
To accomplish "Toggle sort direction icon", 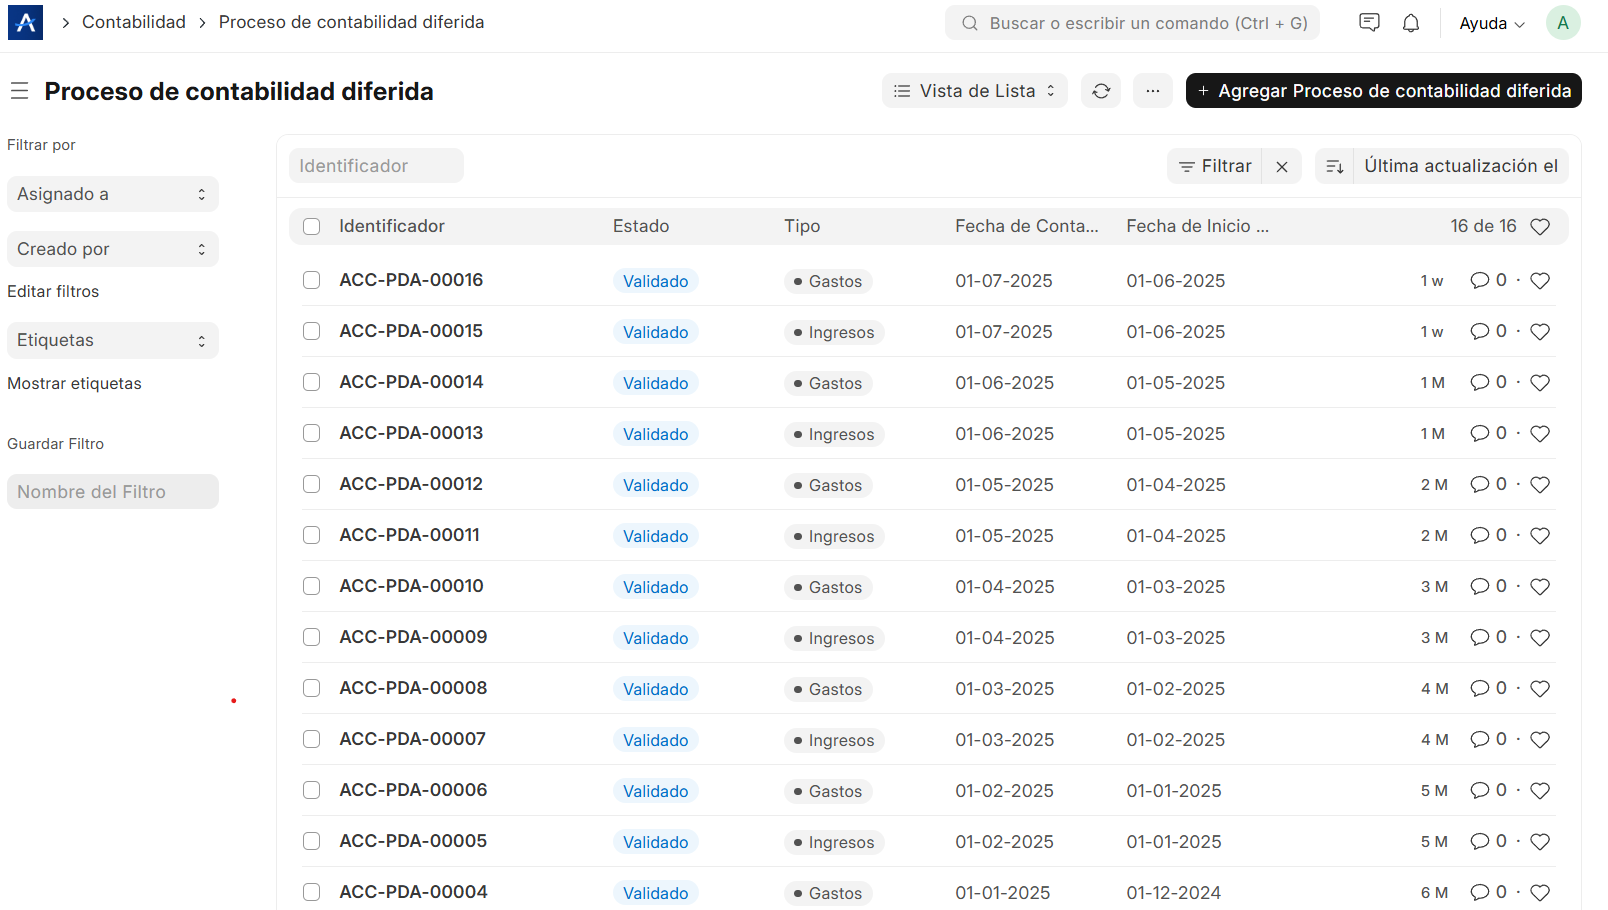I will click(1335, 166).
